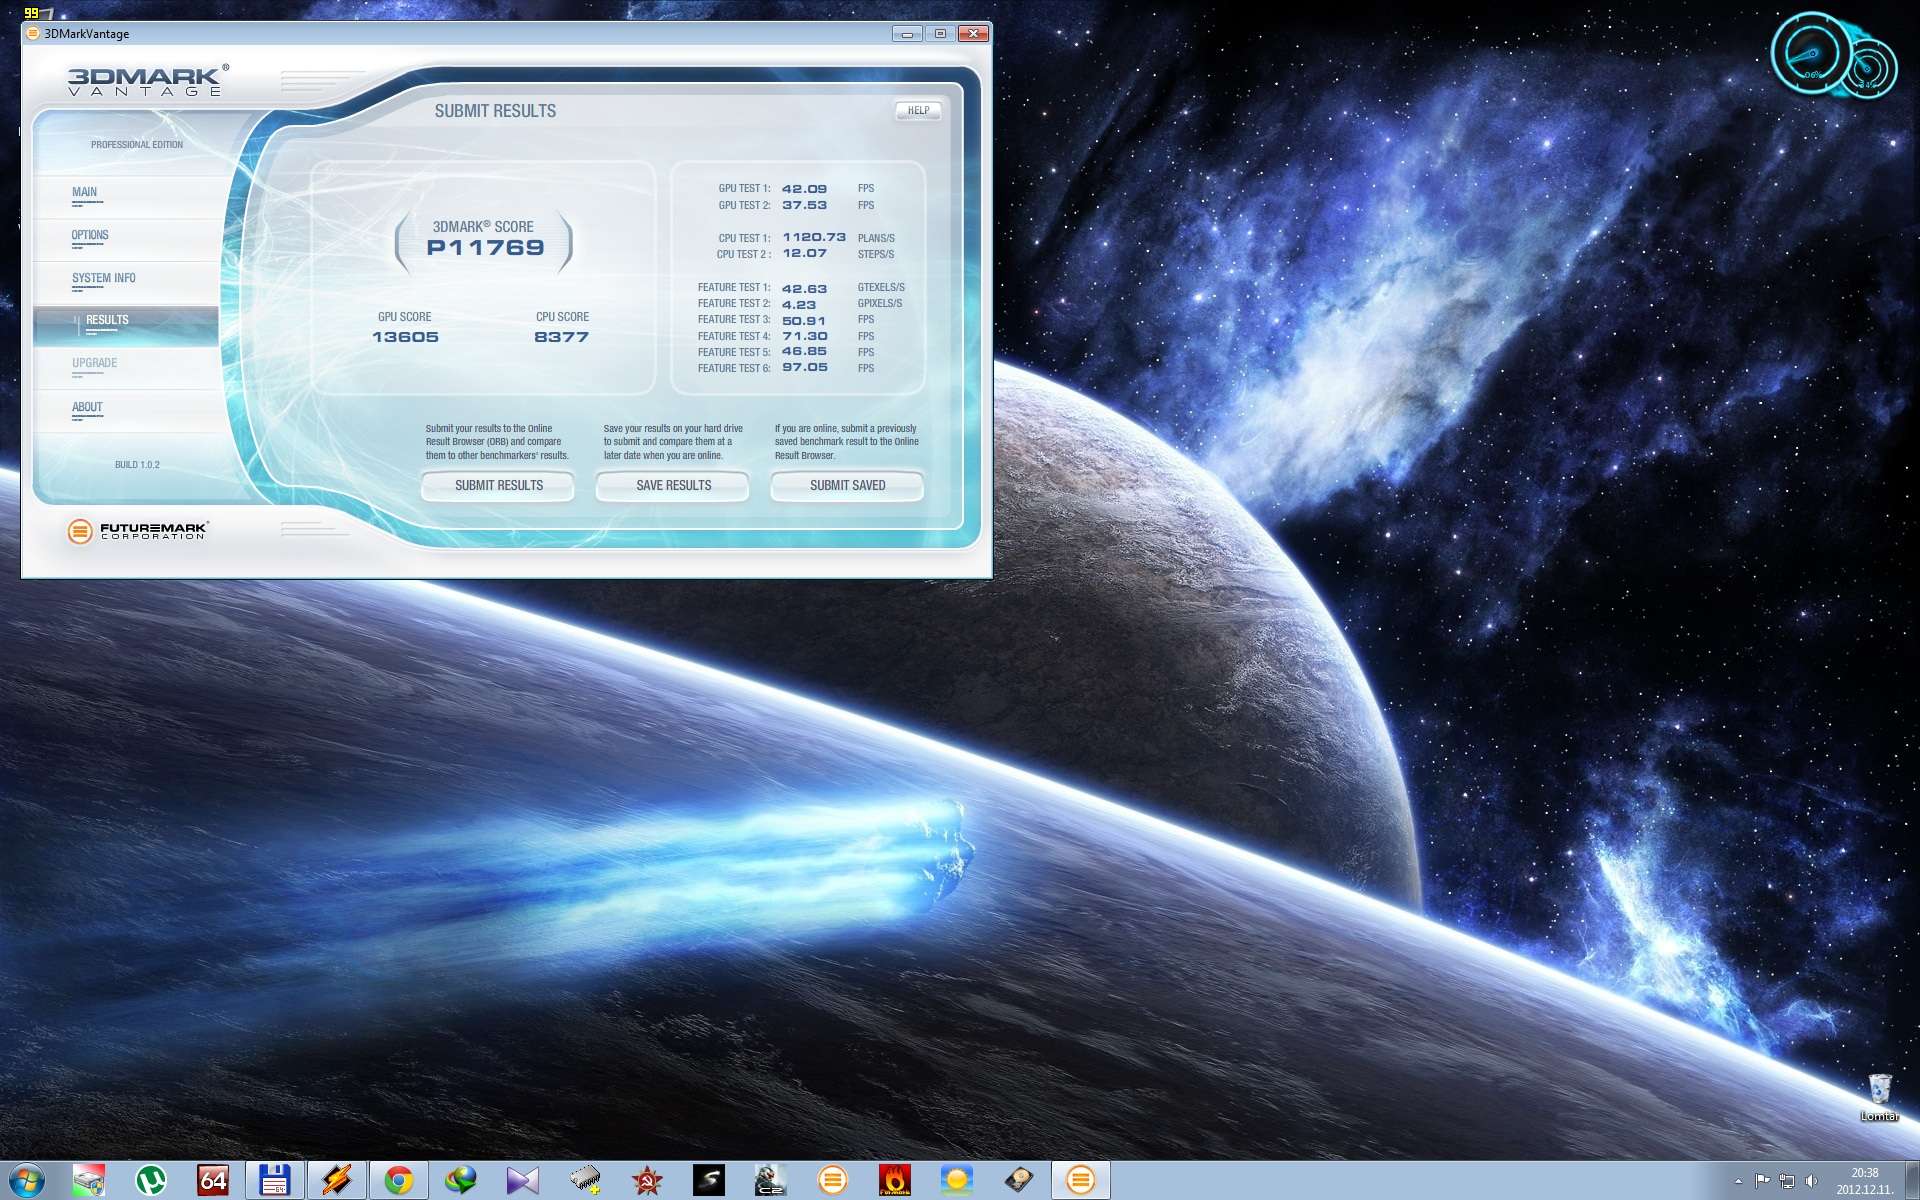
Task: Click GPU Test 2 value 37.53
Action: [804, 205]
